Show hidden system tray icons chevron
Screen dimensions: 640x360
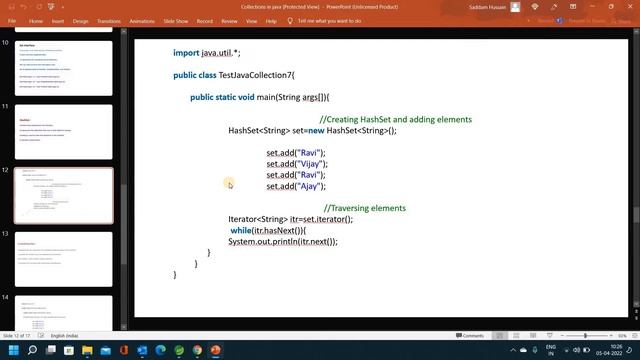point(513,350)
